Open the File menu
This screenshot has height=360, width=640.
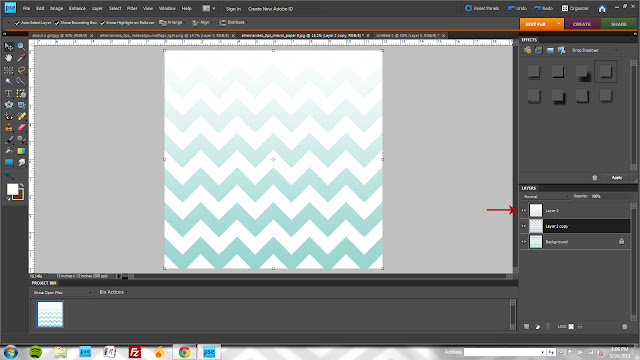tap(26, 9)
